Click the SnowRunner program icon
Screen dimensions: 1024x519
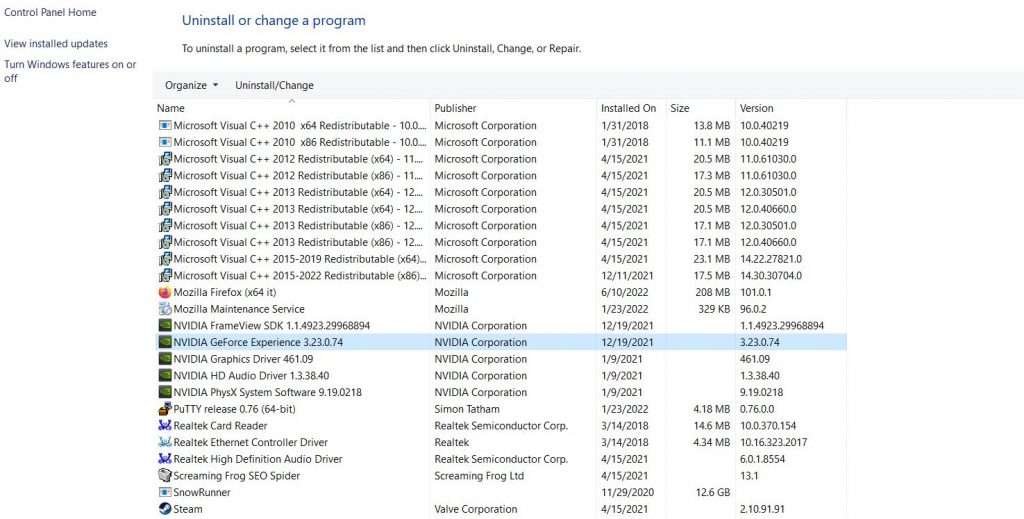(165, 492)
